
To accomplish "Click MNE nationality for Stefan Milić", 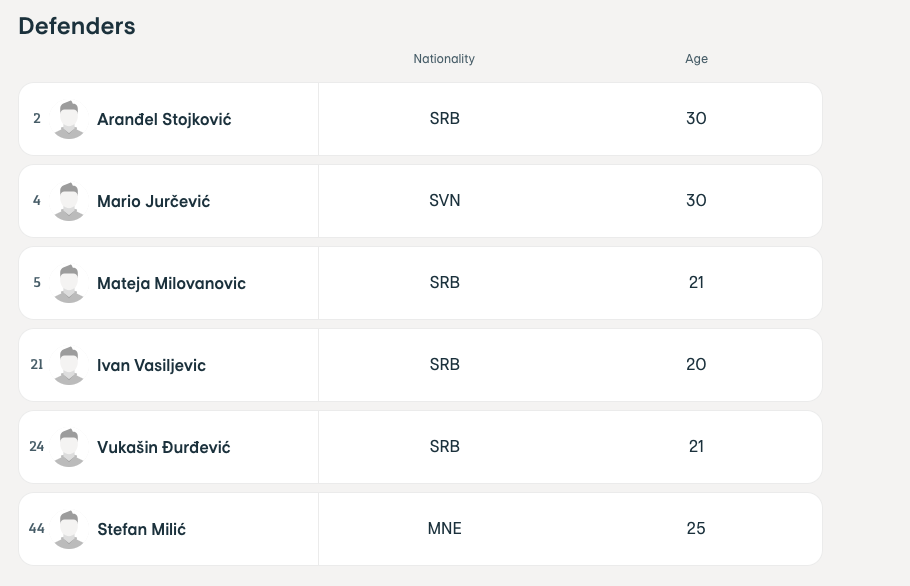I will 445,529.
